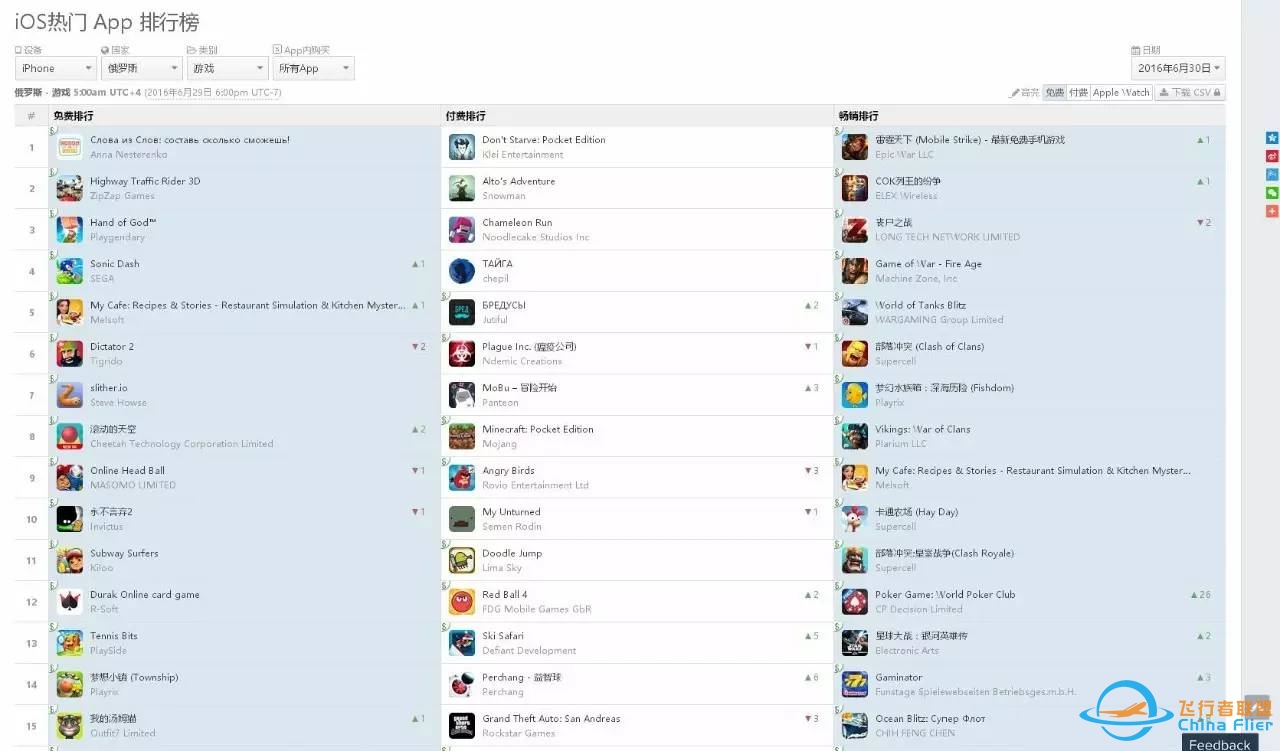The height and width of the screenshot is (751, 1280).
Task: Open the 游戏 category dropdown
Action: pos(228,68)
